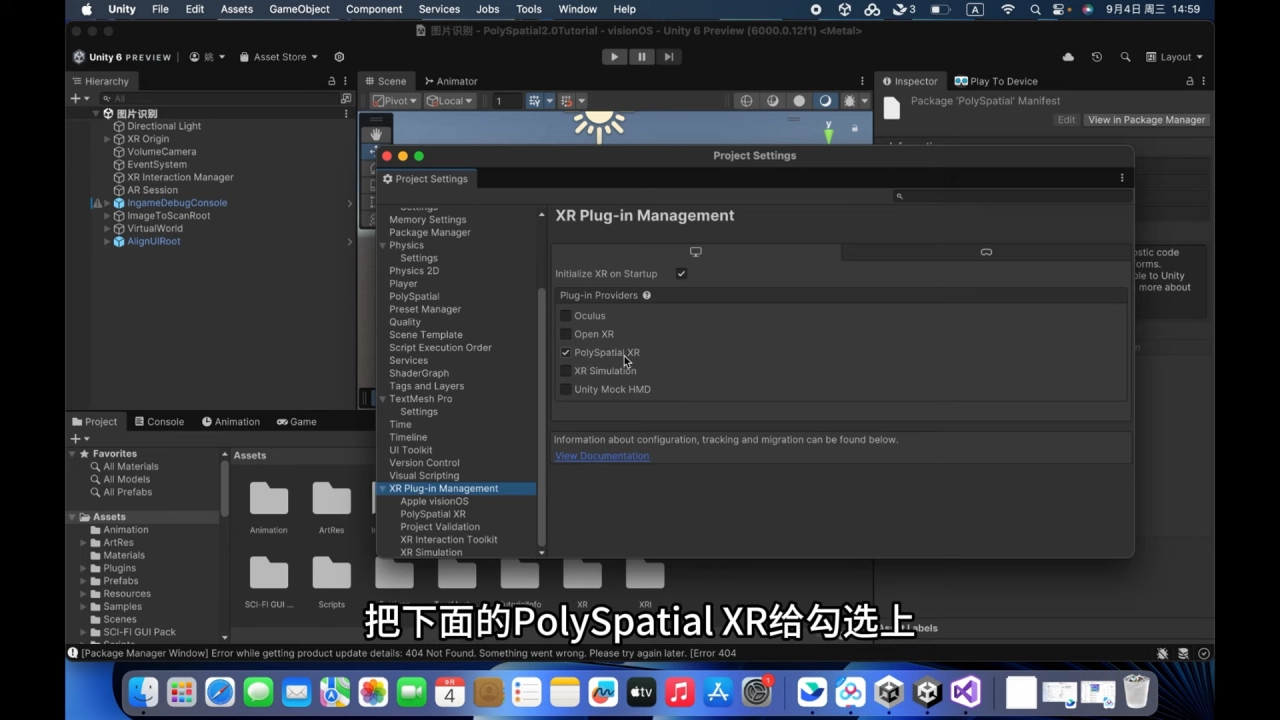Screen dimensions: 1280x720
Task: Expand IngameDebugConsole in Hierarchy
Action: 107,203
